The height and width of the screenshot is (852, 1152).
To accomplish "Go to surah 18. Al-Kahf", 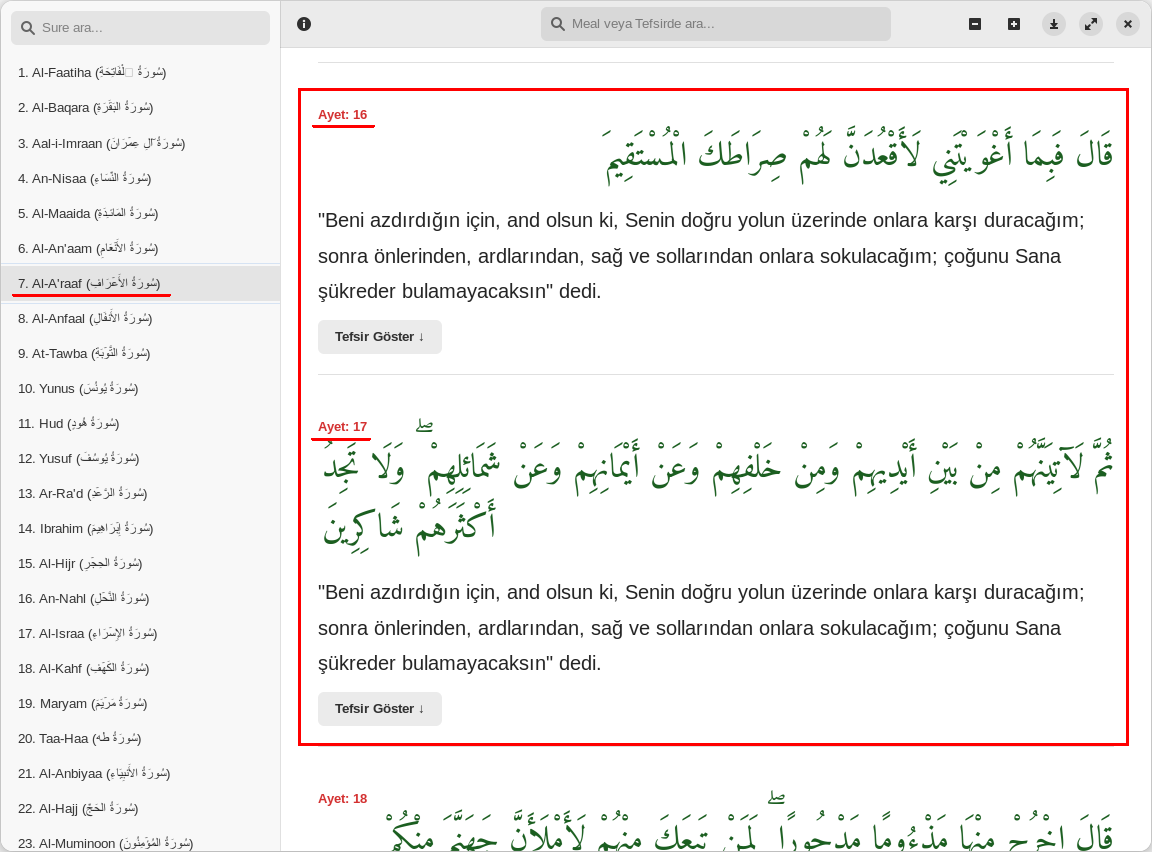I will [x=83, y=668].
